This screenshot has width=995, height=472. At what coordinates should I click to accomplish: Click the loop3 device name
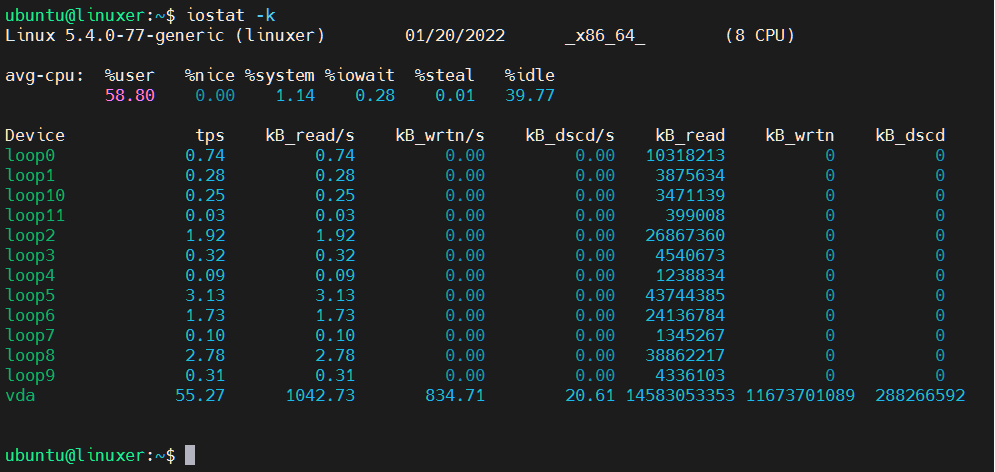(30, 256)
